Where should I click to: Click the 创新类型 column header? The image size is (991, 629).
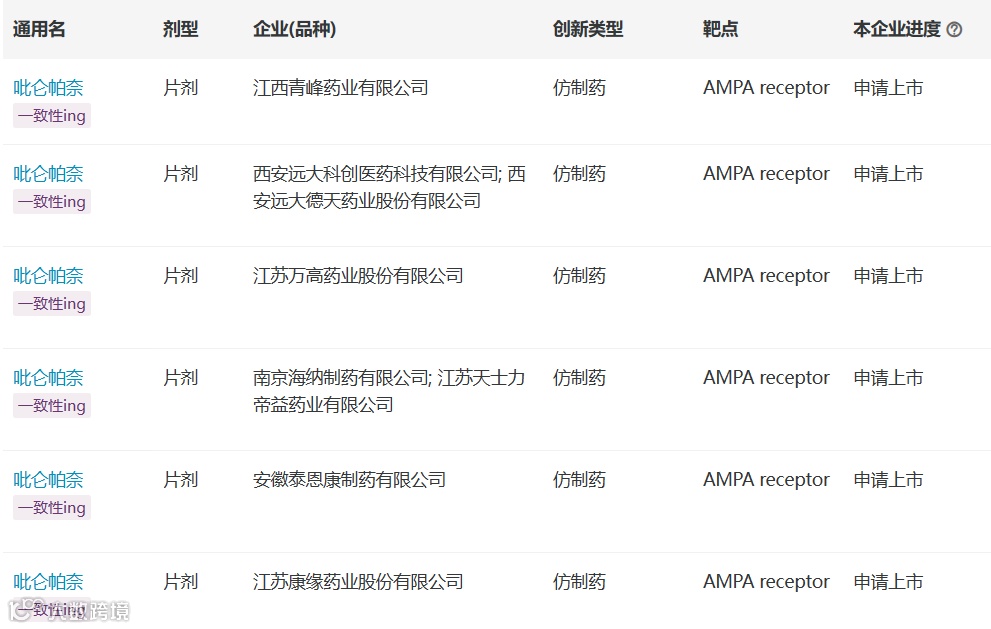588,29
